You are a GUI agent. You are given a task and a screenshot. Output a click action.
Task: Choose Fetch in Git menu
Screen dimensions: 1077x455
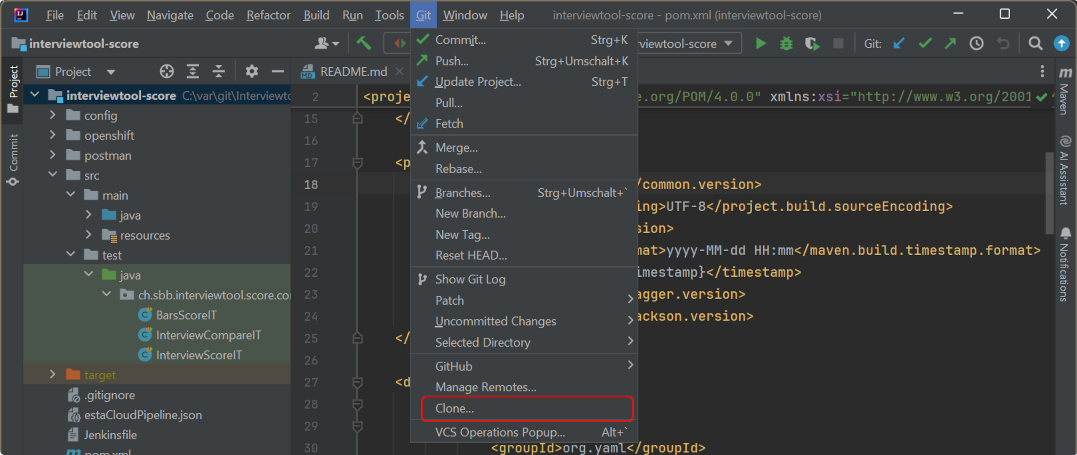[524, 124]
